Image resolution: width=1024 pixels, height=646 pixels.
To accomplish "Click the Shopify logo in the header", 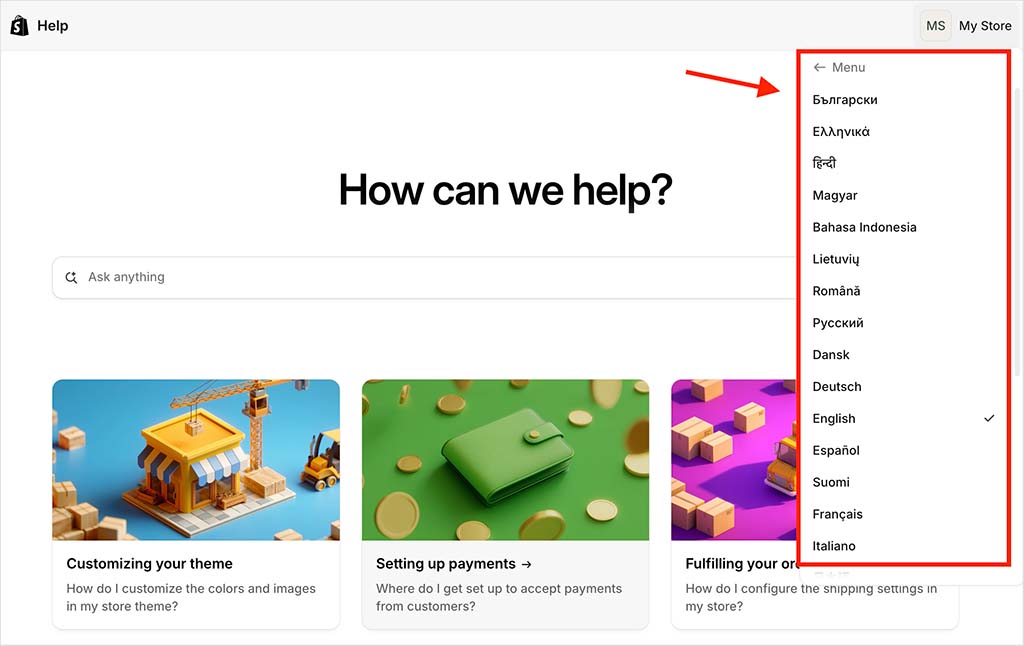I will coord(19,24).
